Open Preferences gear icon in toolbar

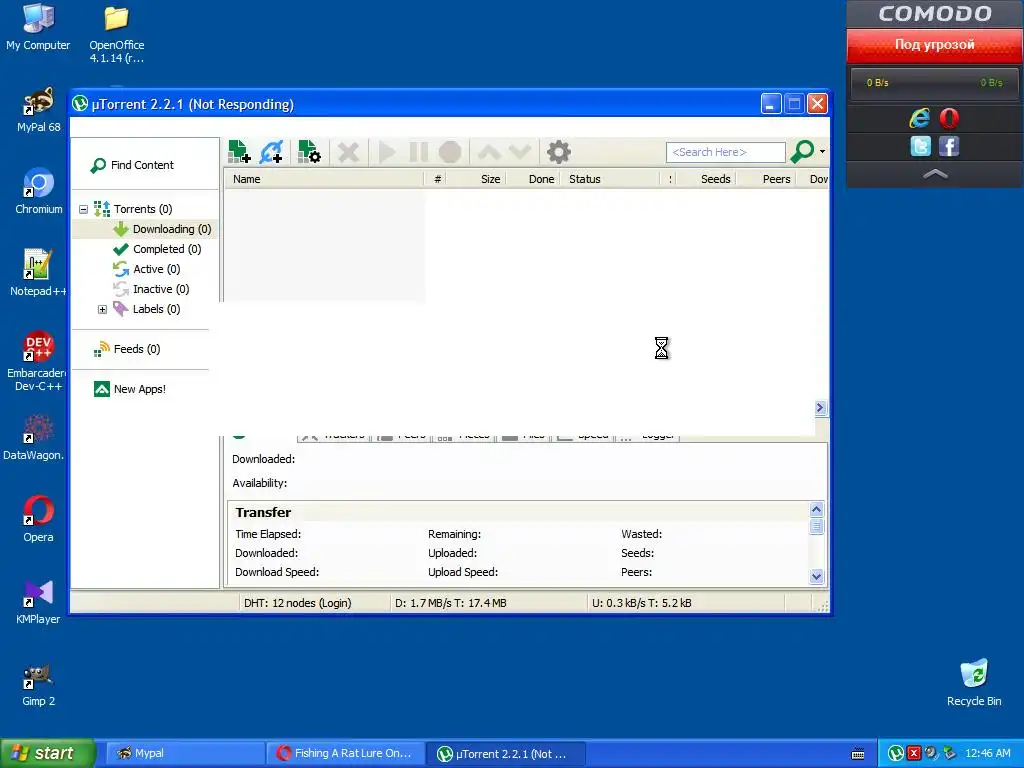[558, 152]
